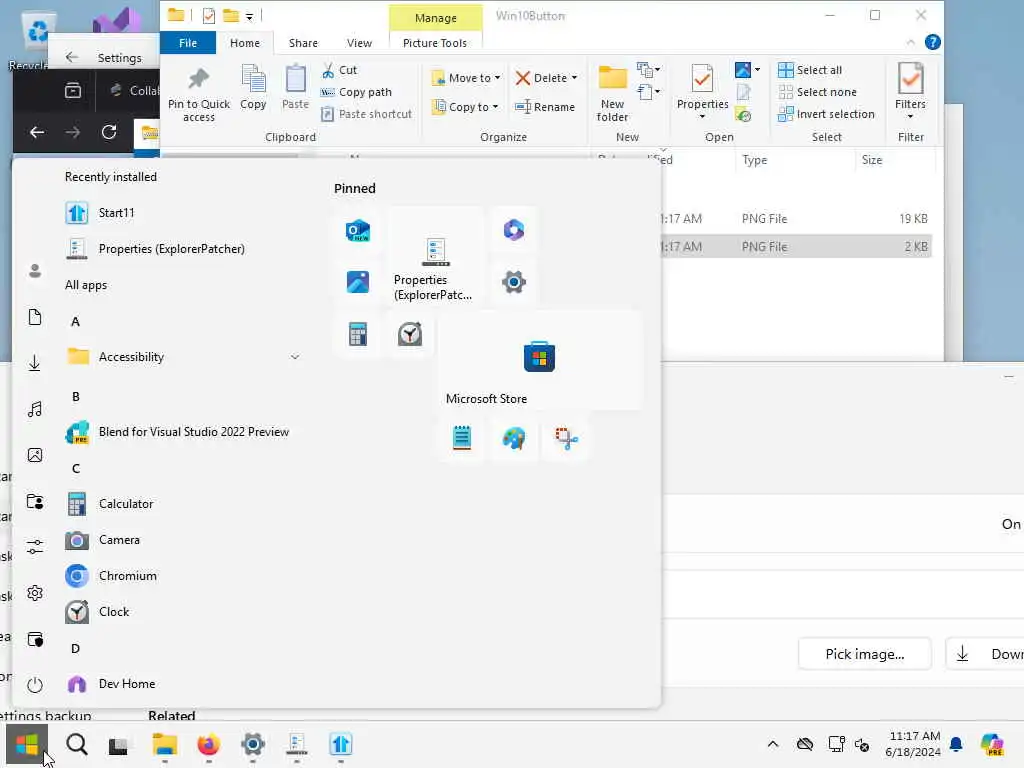
Task: Click Pin to Quick access
Action: point(199,93)
